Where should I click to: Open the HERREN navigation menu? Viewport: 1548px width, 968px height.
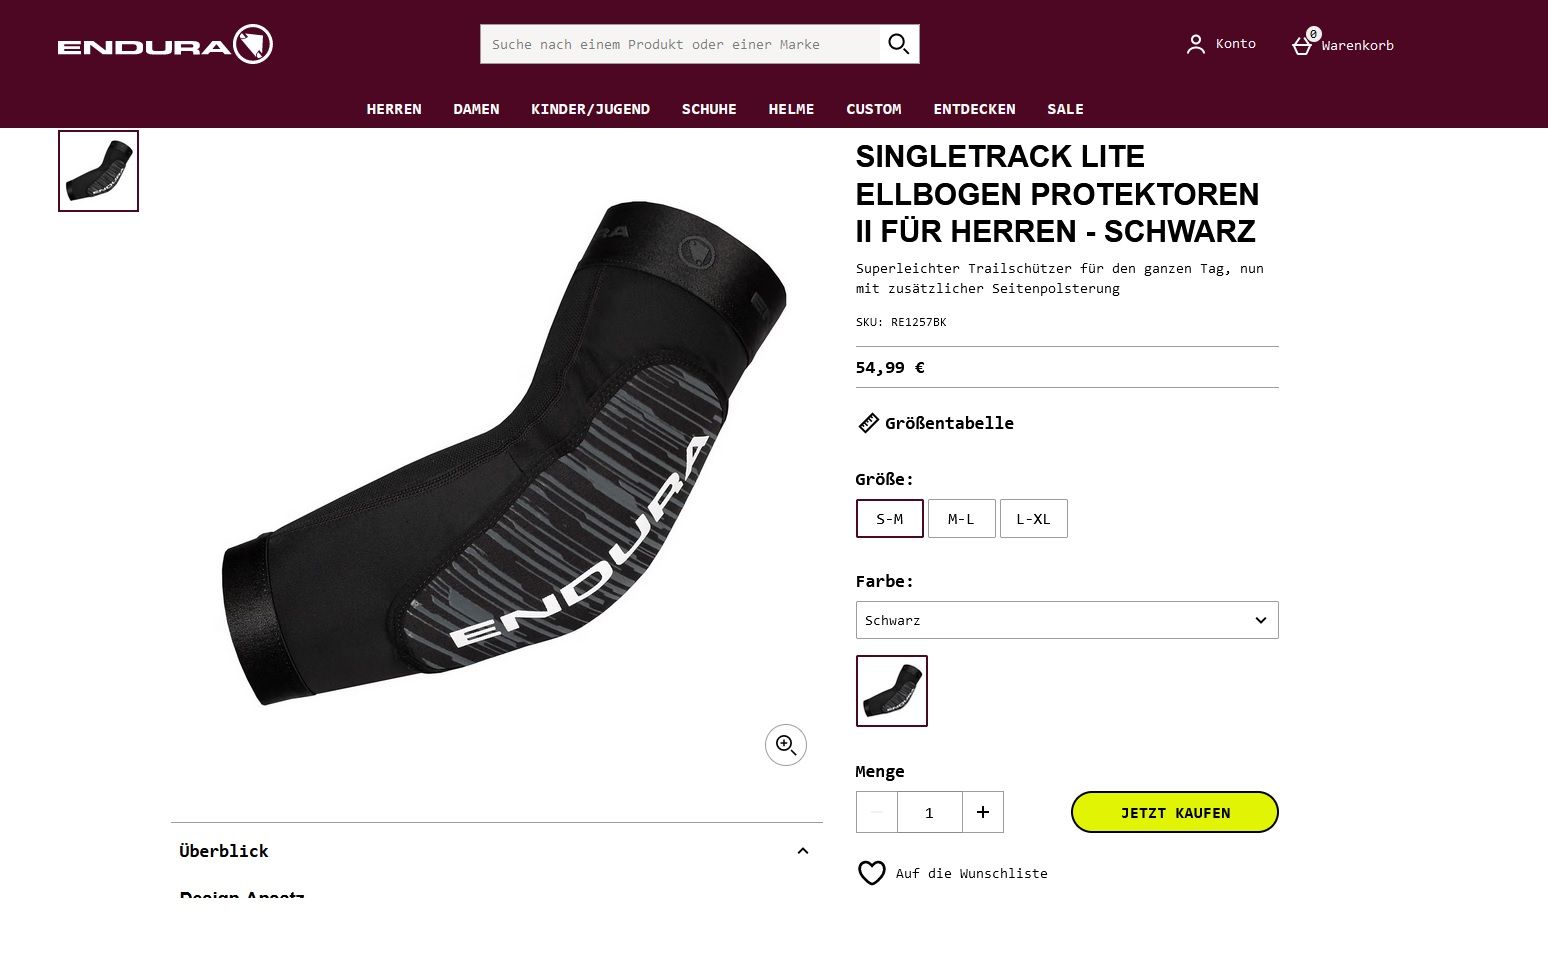394,109
